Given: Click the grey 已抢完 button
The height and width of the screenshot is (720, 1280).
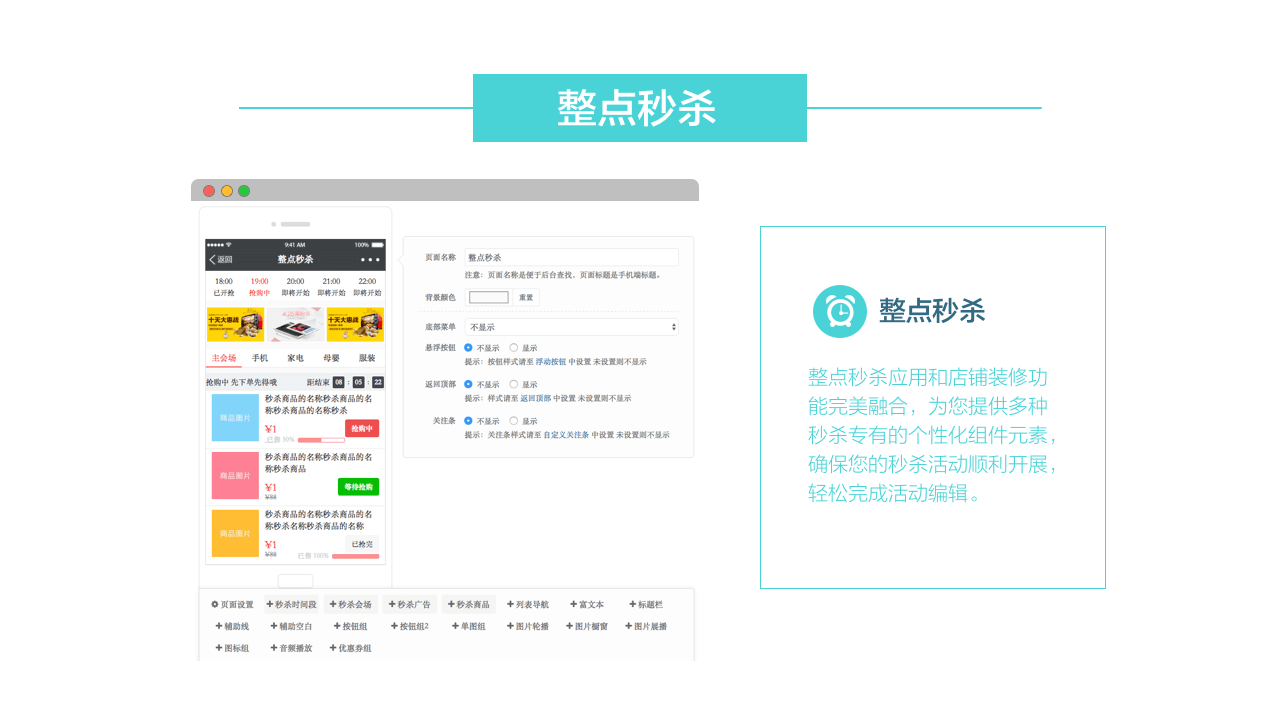Looking at the screenshot, I should tap(362, 544).
